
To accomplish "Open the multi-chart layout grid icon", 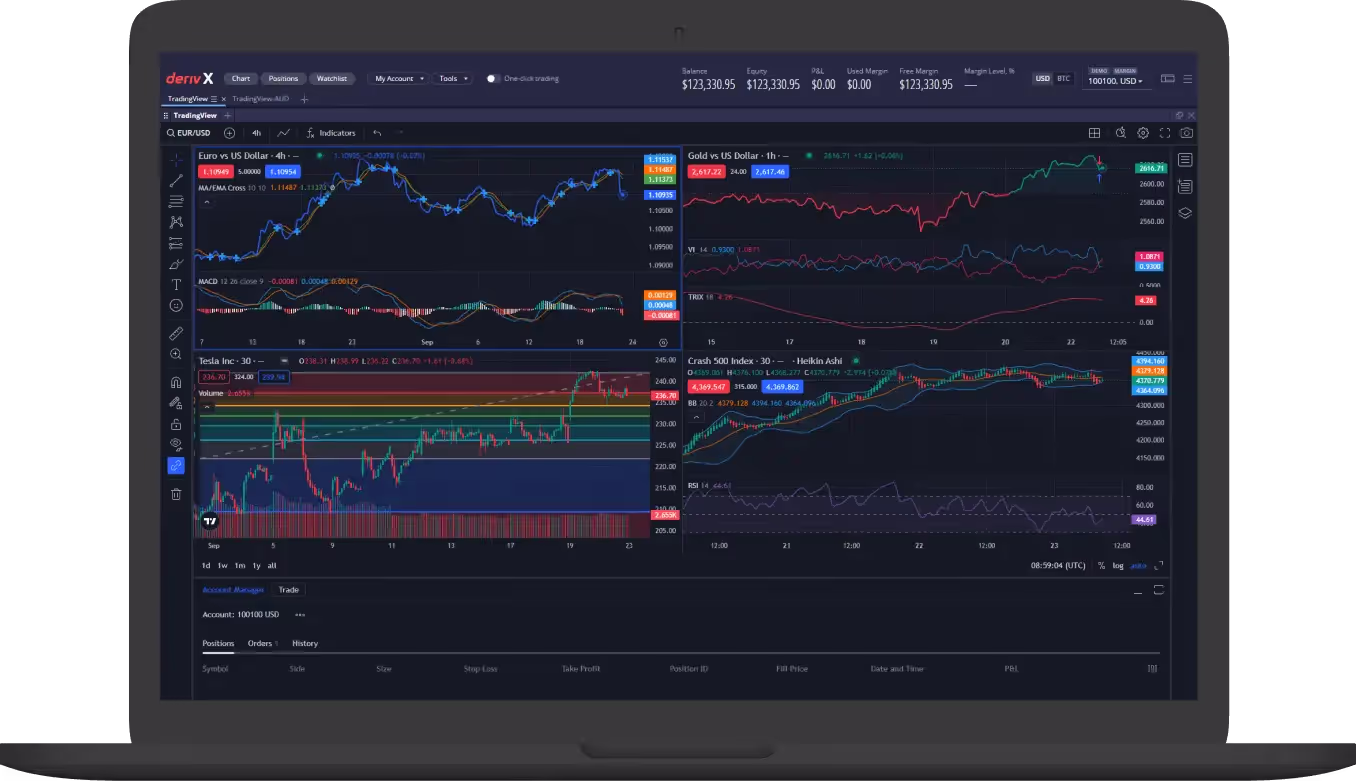I will pyautogui.click(x=1094, y=133).
